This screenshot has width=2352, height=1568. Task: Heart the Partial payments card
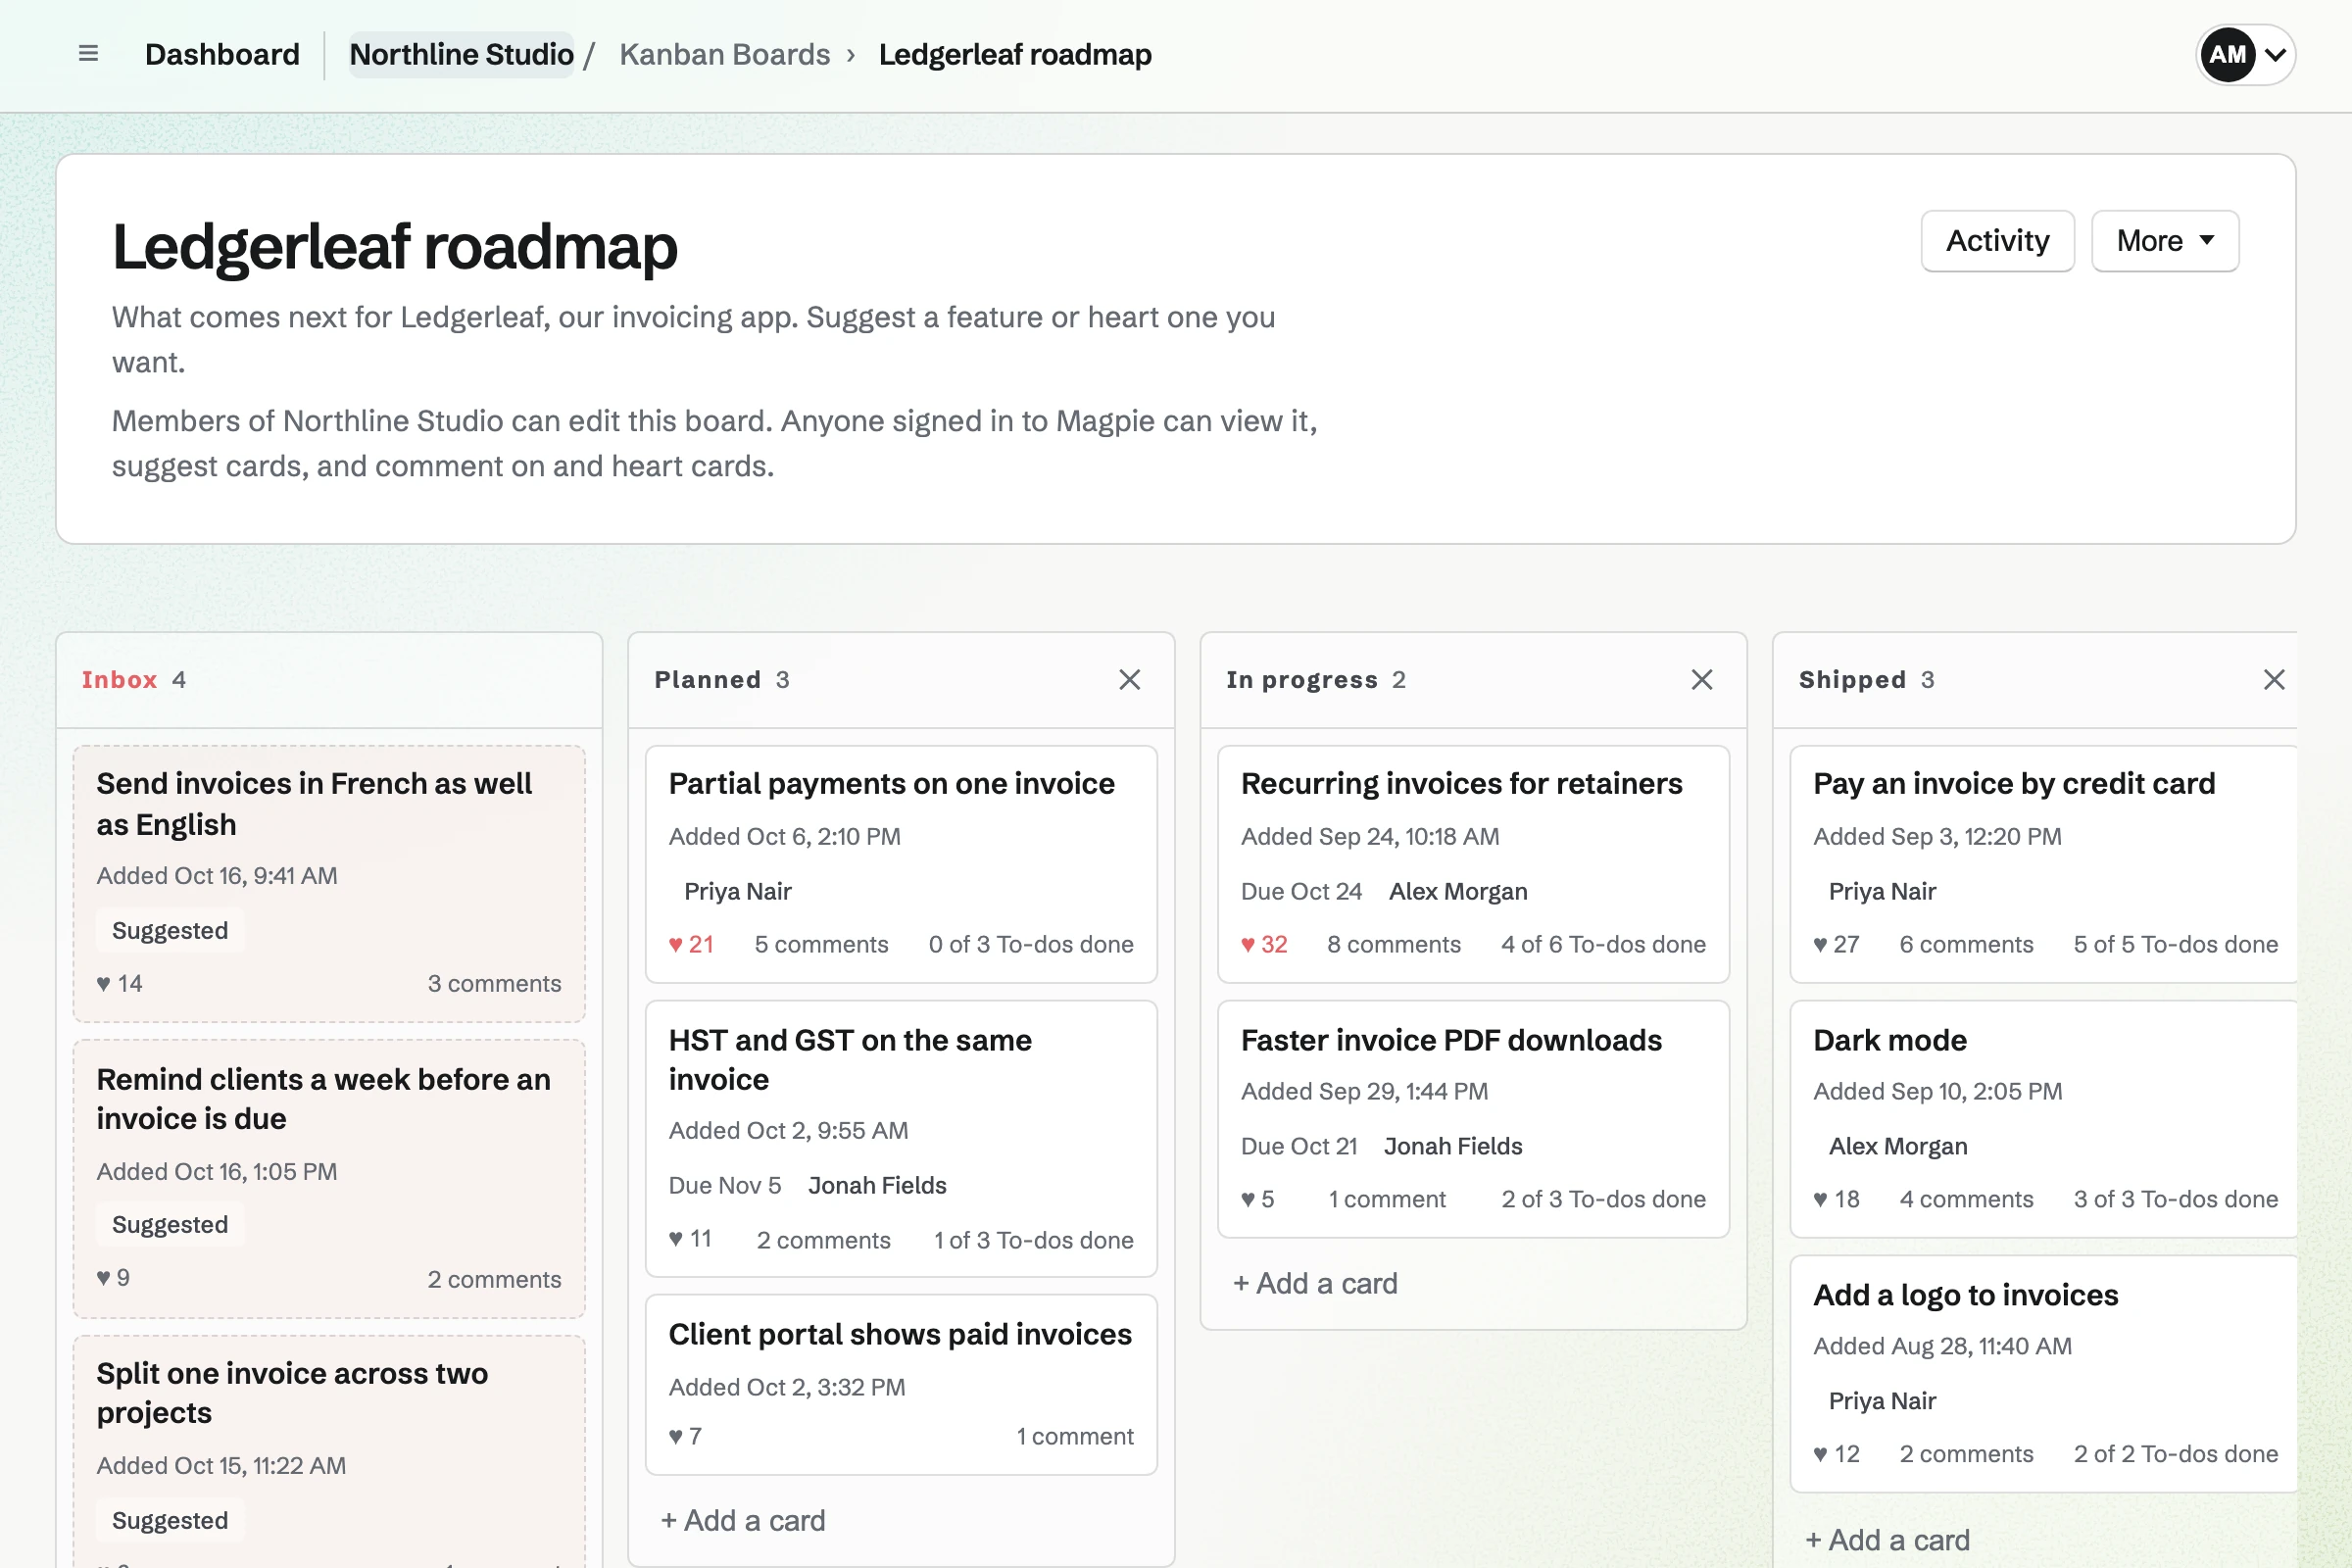click(691, 944)
